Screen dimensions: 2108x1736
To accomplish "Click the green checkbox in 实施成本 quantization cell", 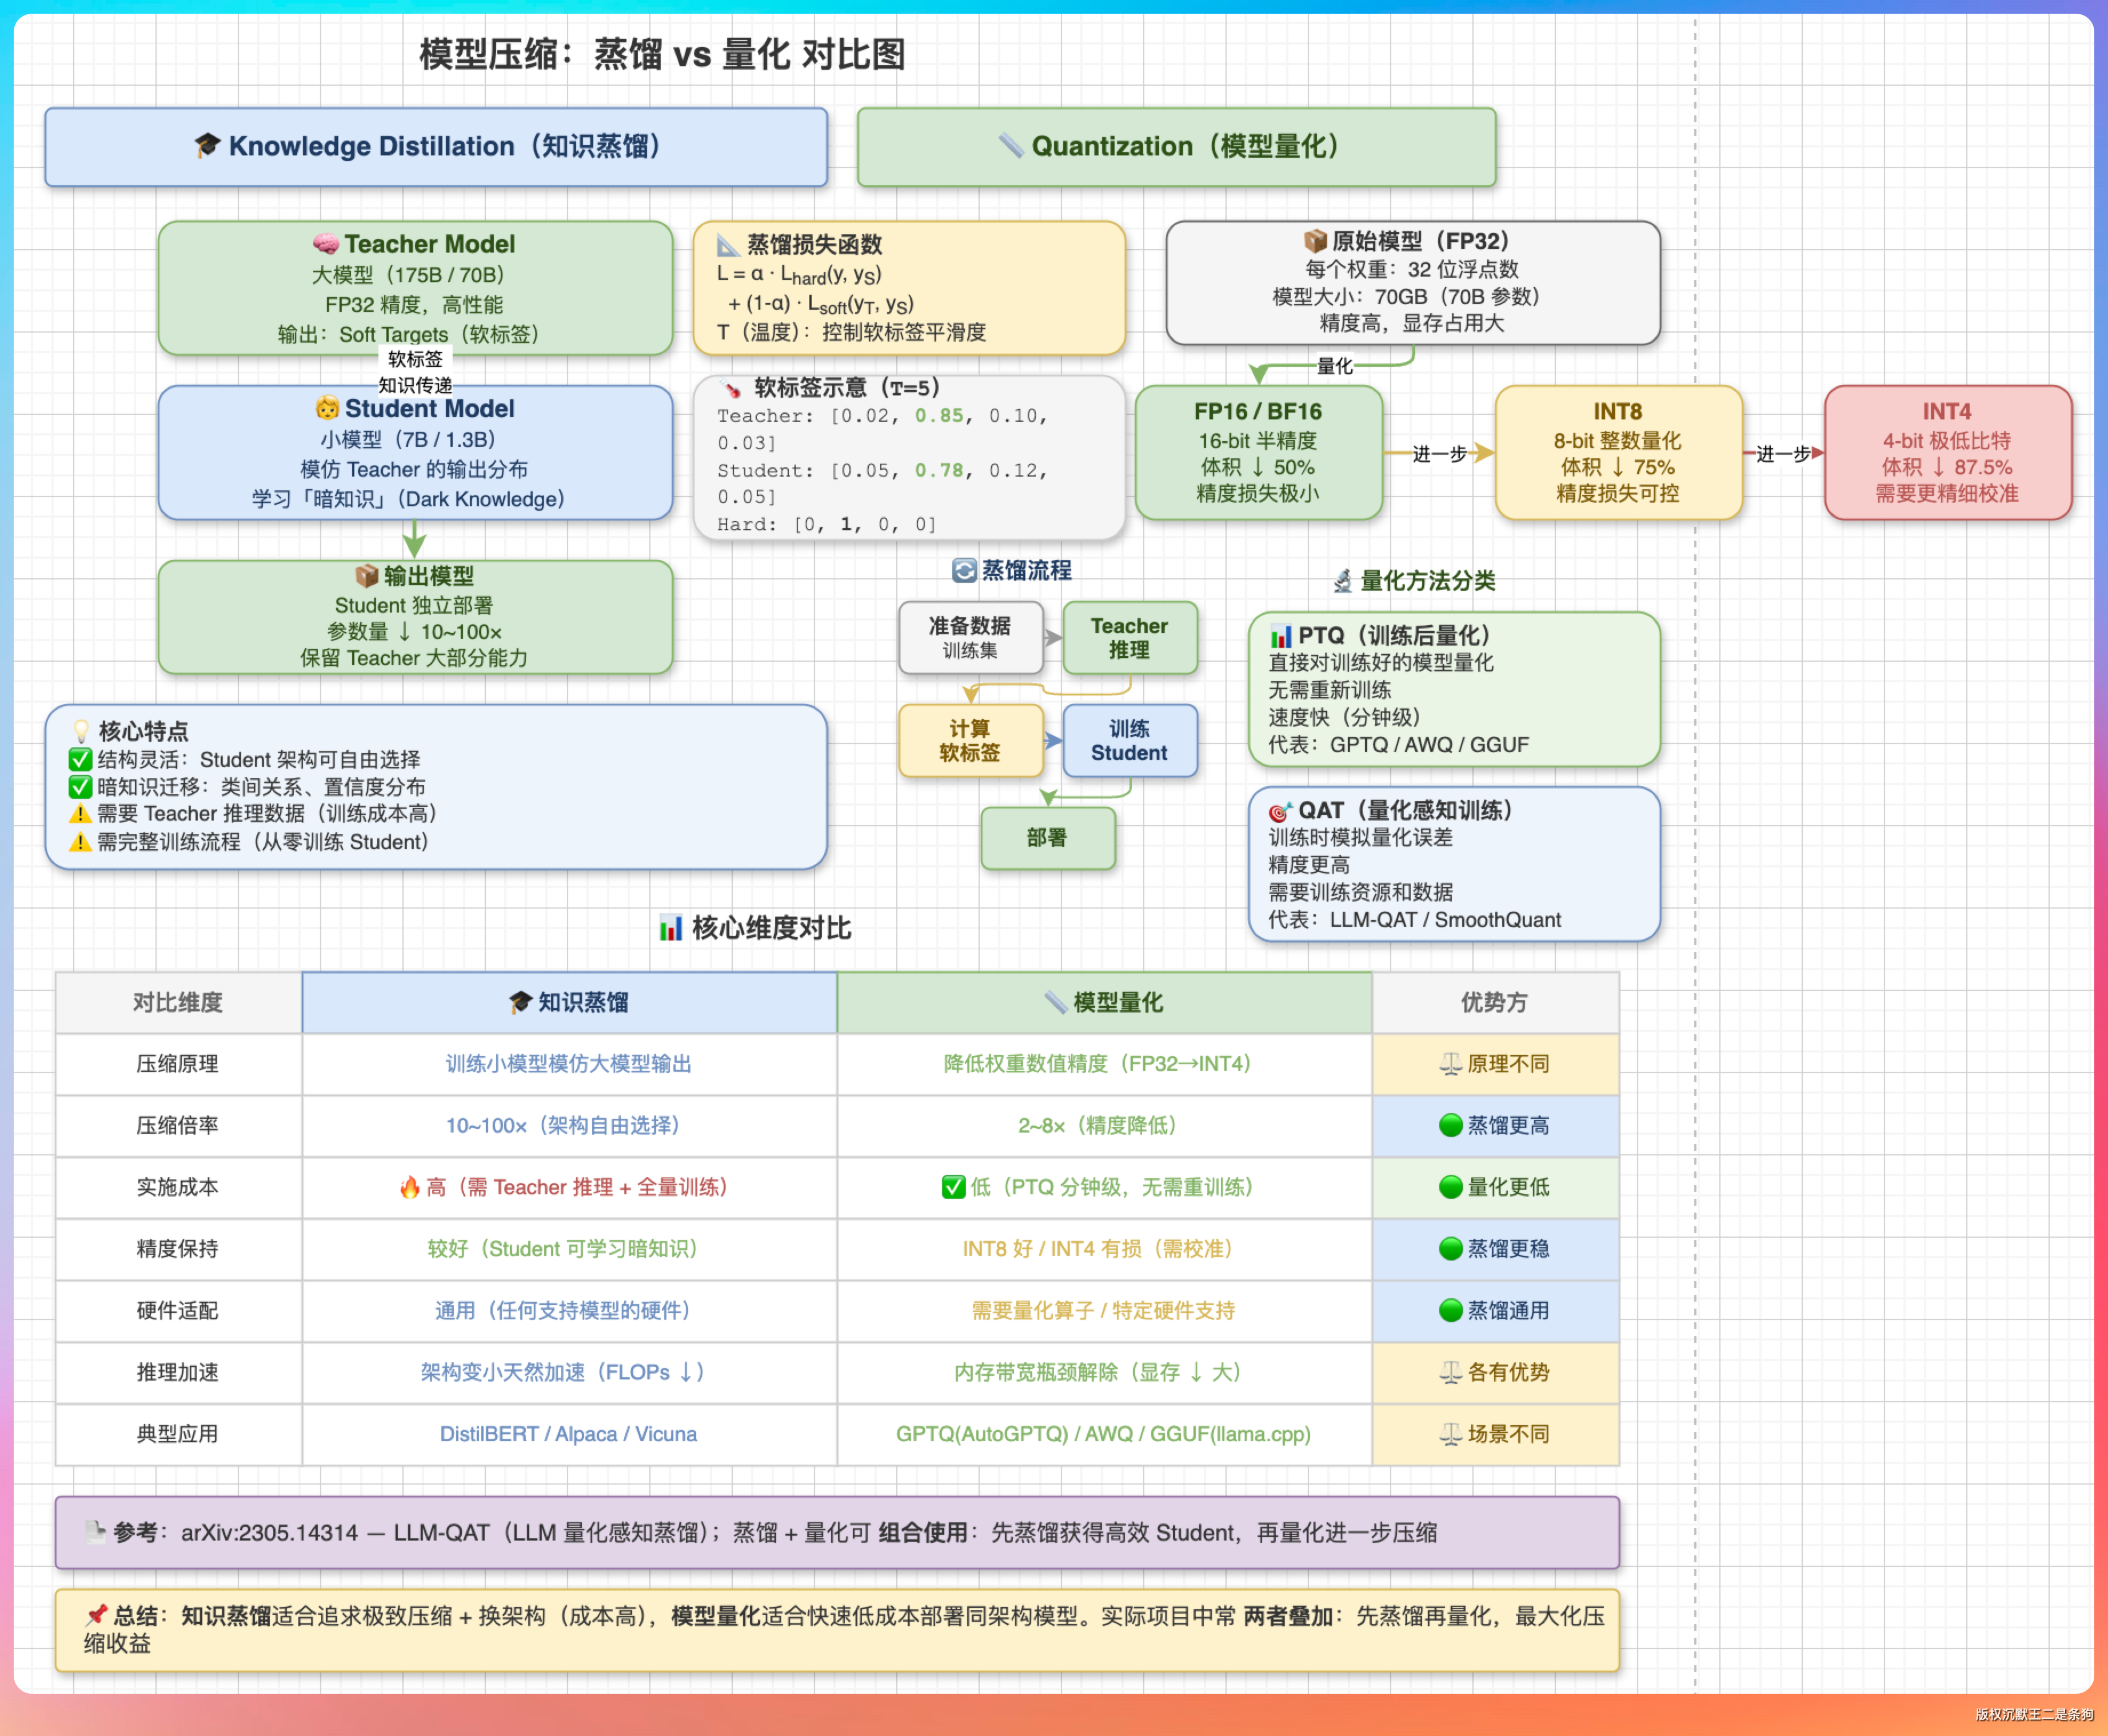I will [953, 1187].
